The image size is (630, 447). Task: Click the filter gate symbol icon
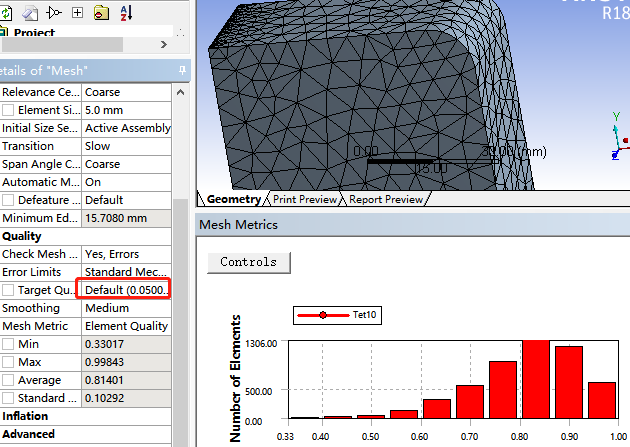54,13
